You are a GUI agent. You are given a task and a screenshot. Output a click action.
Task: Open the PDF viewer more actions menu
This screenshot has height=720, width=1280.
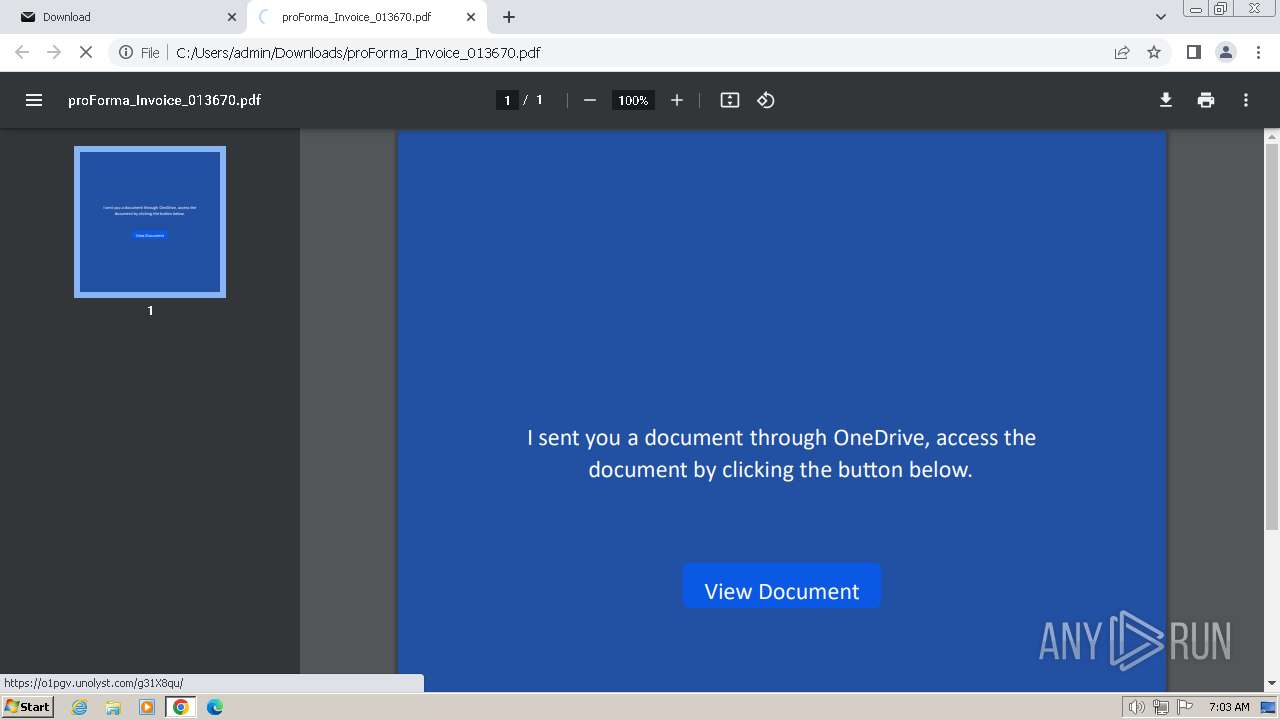(x=1246, y=100)
